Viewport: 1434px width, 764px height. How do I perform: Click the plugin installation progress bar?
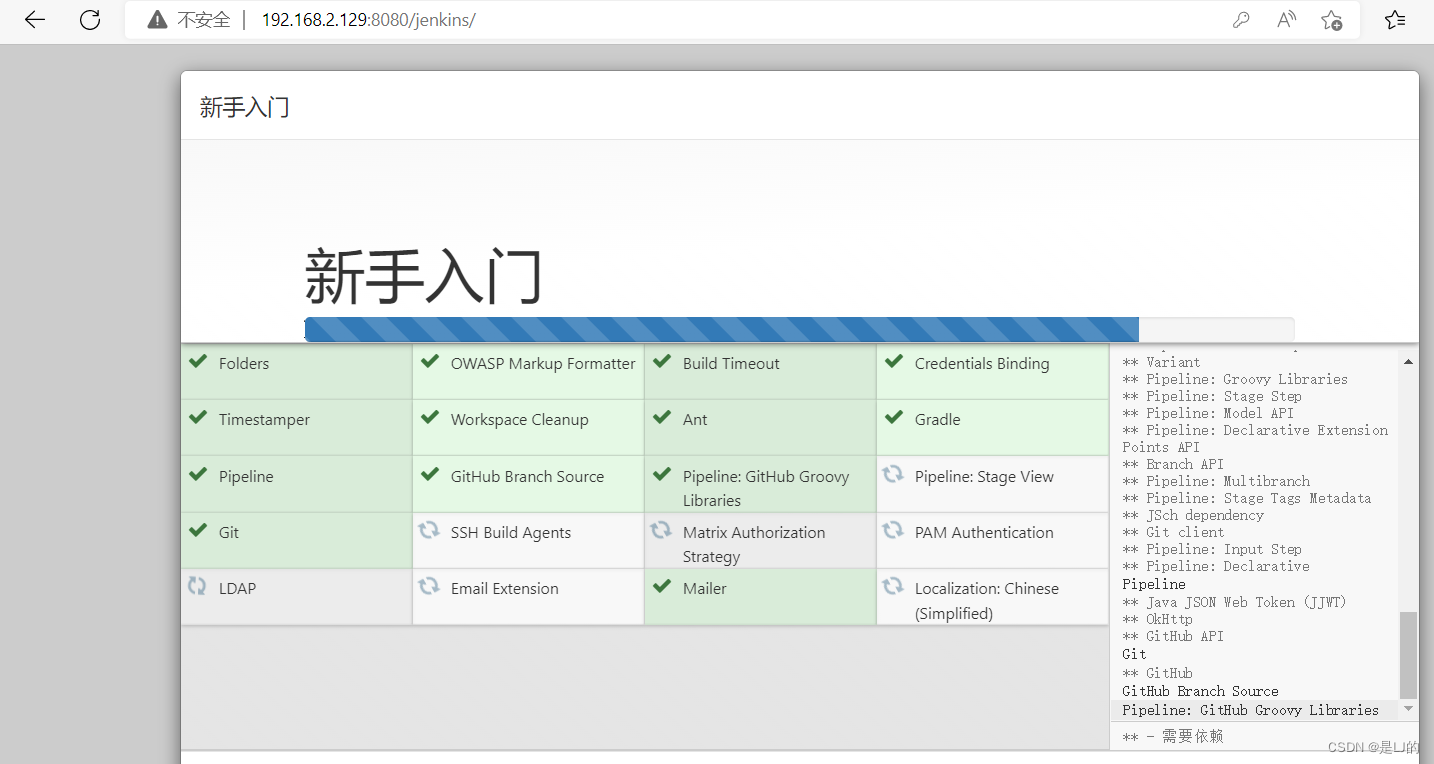(799, 329)
